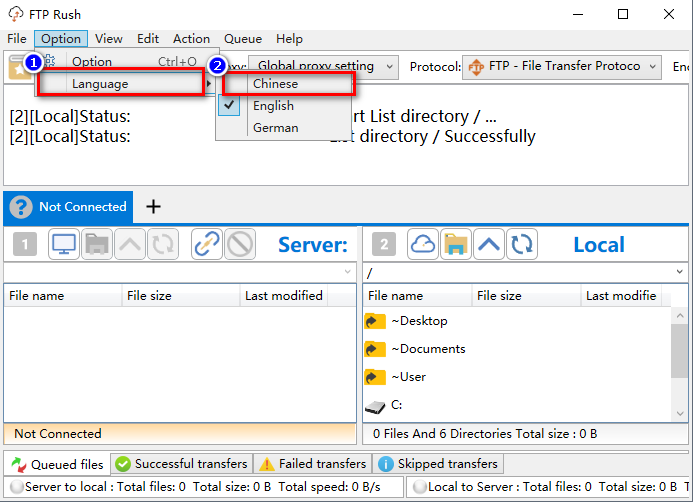
Task: Click the FTP Rush app title icon
Action: 16,14
